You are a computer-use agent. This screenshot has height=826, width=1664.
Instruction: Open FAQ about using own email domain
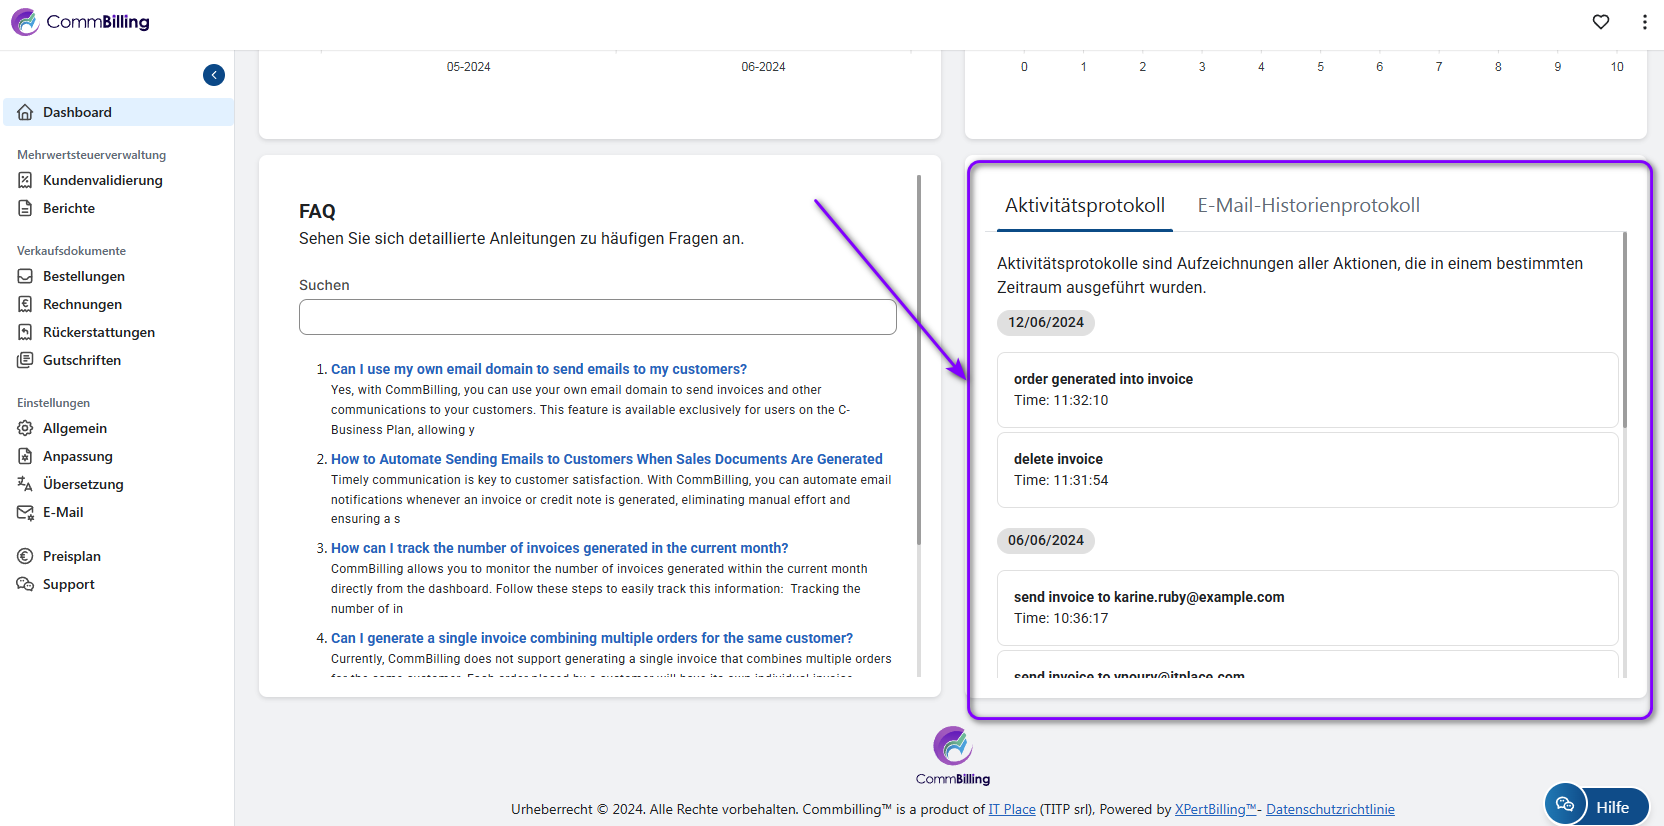click(x=538, y=369)
